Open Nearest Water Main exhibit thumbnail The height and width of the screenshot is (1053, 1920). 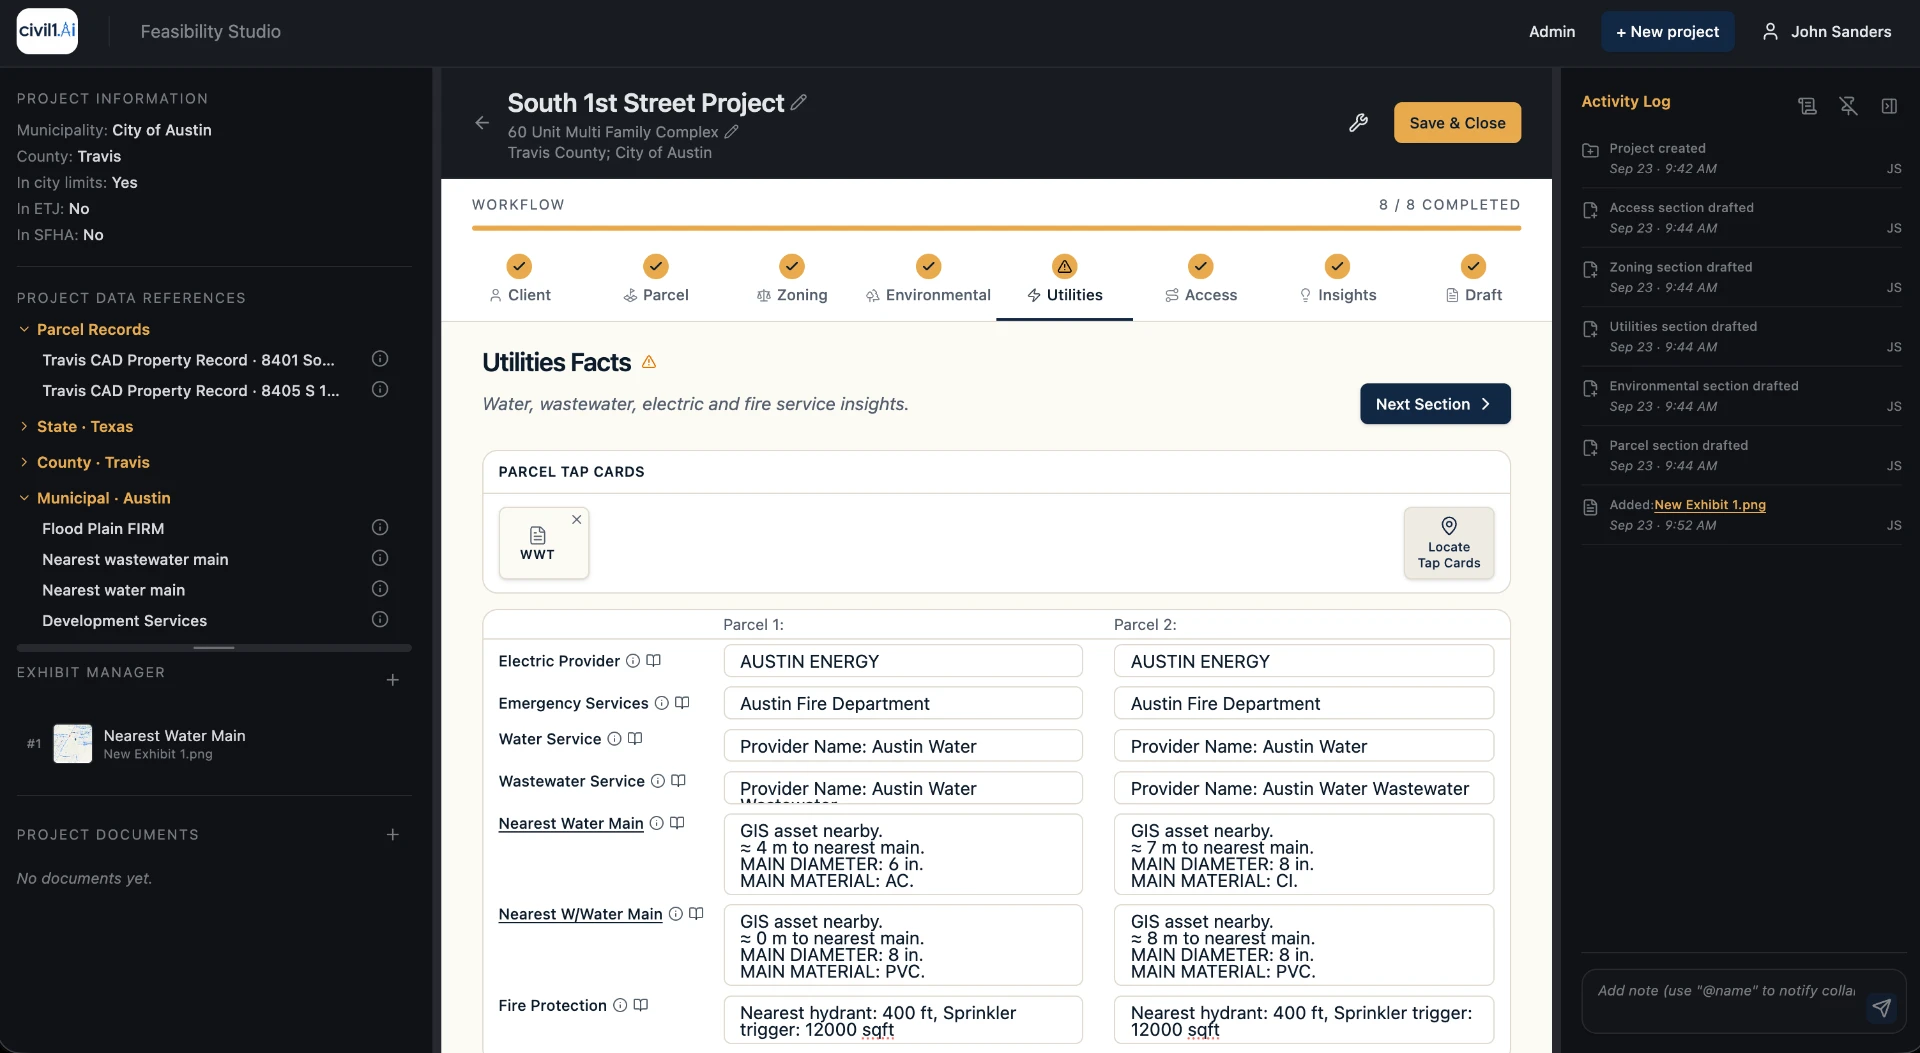coord(72,744)
